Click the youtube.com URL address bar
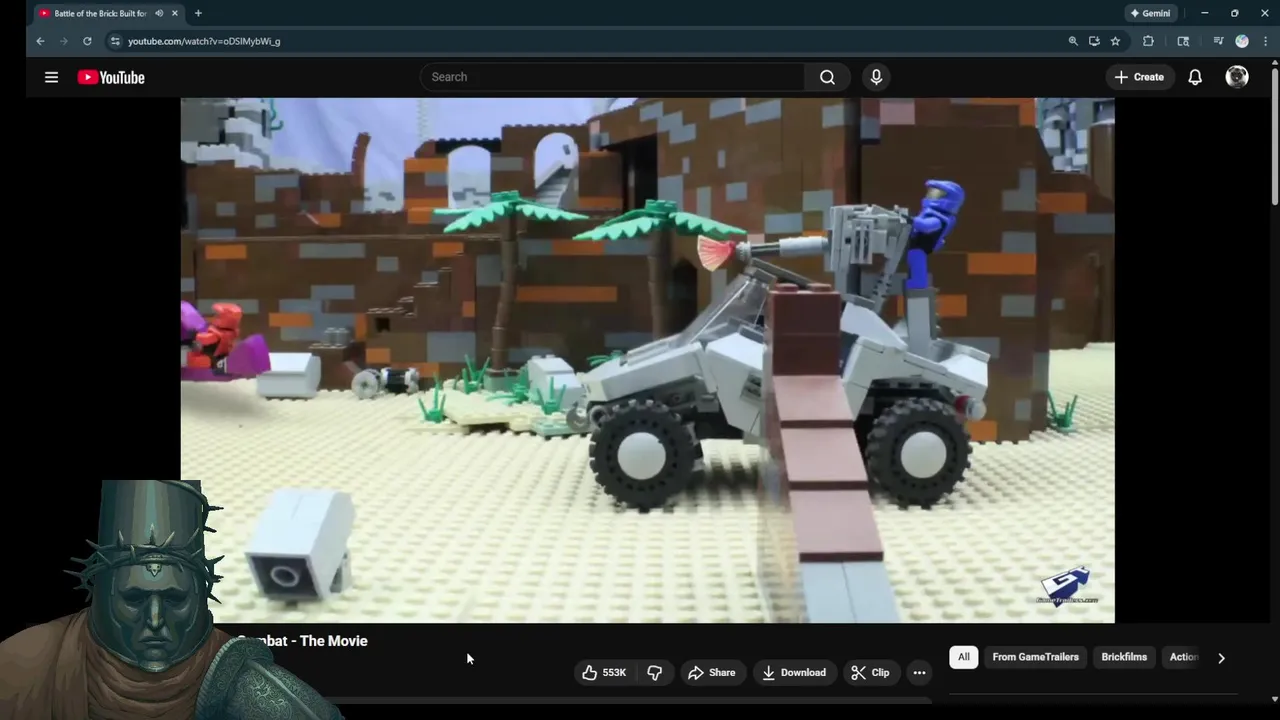The width and height of the screenshot is (1280, 720). tap(204, 41)
